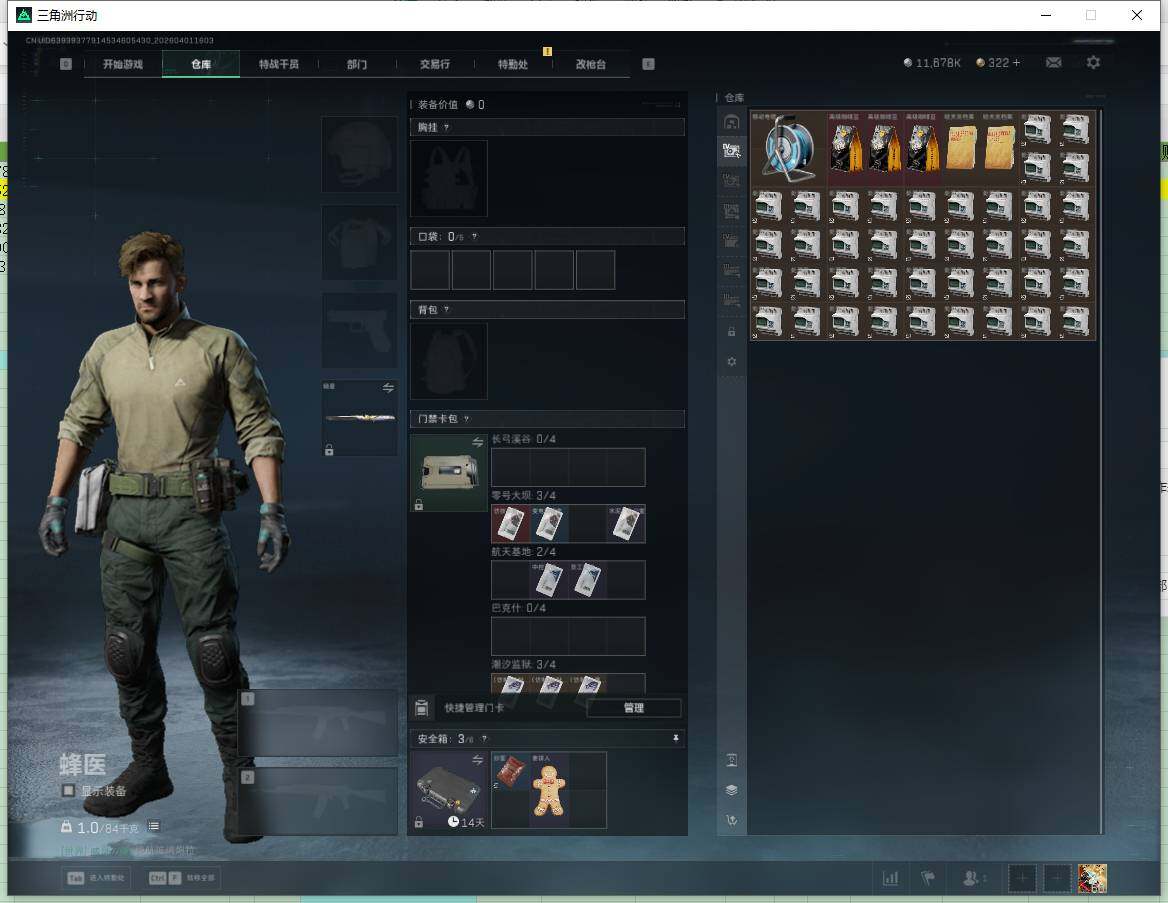The image size is (1168, 903).
Task: Open the 部门 tab
Action: click(x=357, y=64)
